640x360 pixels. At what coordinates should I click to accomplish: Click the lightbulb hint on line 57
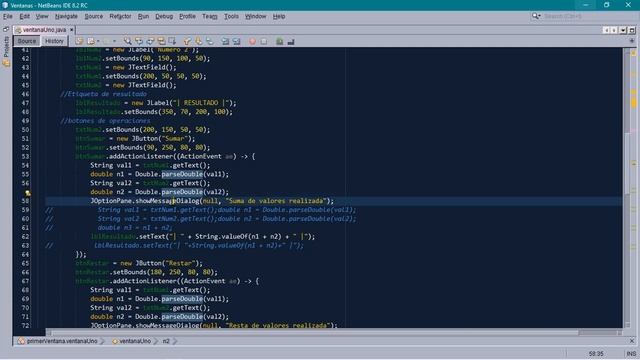27,193
